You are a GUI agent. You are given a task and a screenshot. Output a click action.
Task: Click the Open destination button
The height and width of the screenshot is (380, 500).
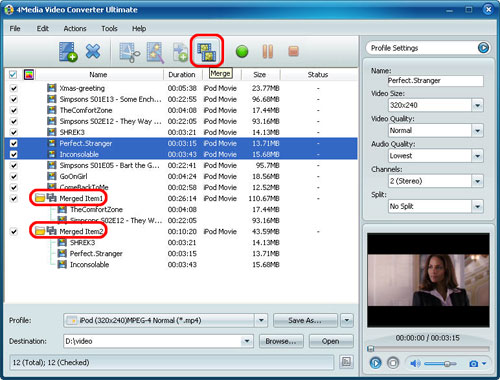pos(331,341)
